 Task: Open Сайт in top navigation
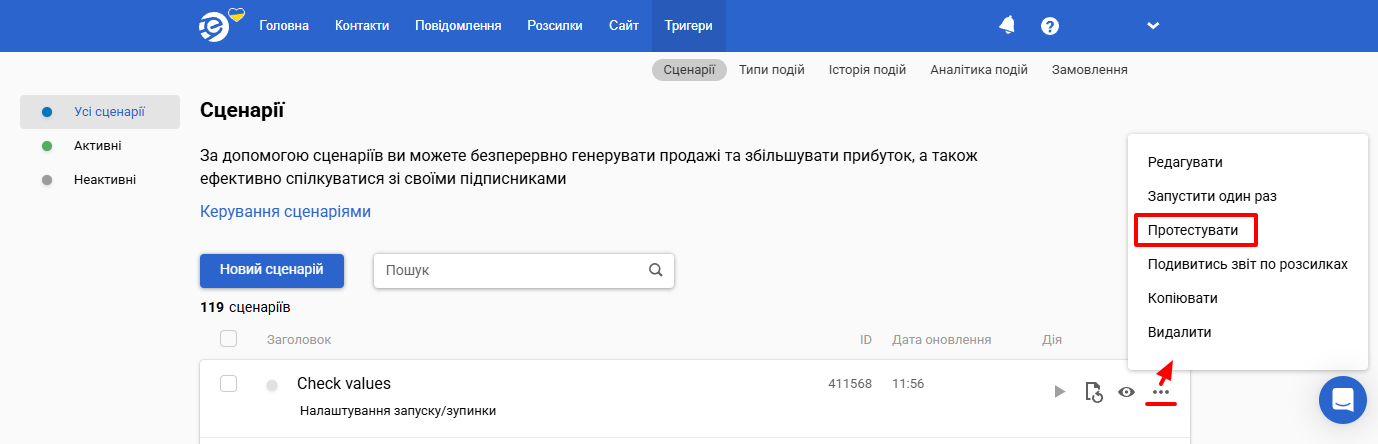point(624,26)
